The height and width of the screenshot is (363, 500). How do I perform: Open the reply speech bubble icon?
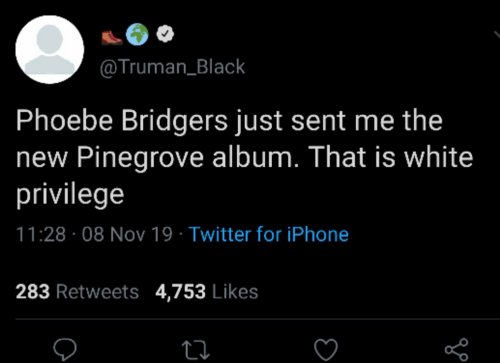(x=66, y=350)
